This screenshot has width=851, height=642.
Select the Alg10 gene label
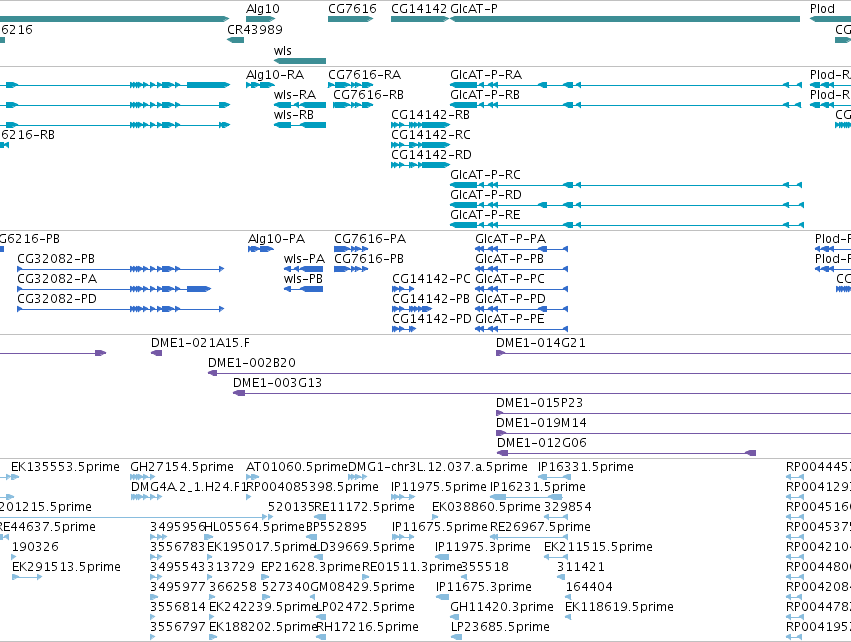(263, 9)
